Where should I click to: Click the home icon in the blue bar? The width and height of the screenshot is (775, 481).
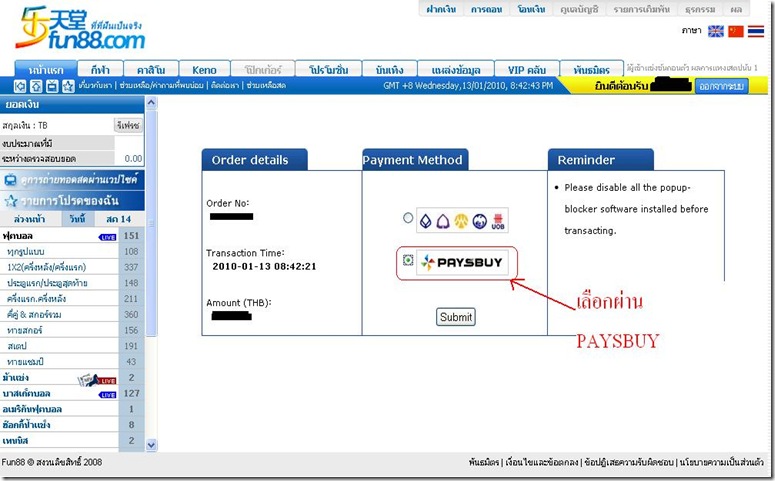click(36, 86)
